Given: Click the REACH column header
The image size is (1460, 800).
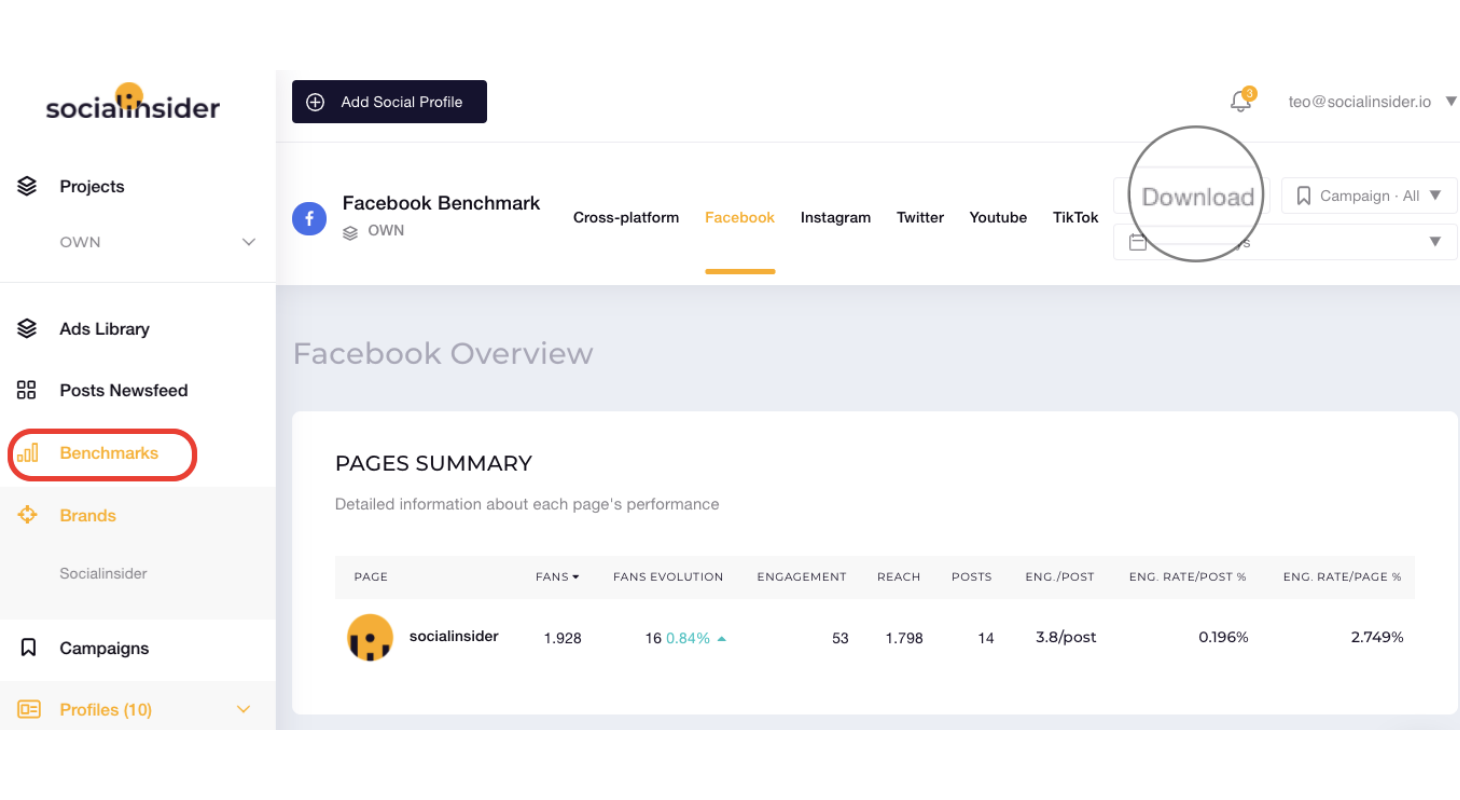Looking at the screenshot, I should [899, 577].
